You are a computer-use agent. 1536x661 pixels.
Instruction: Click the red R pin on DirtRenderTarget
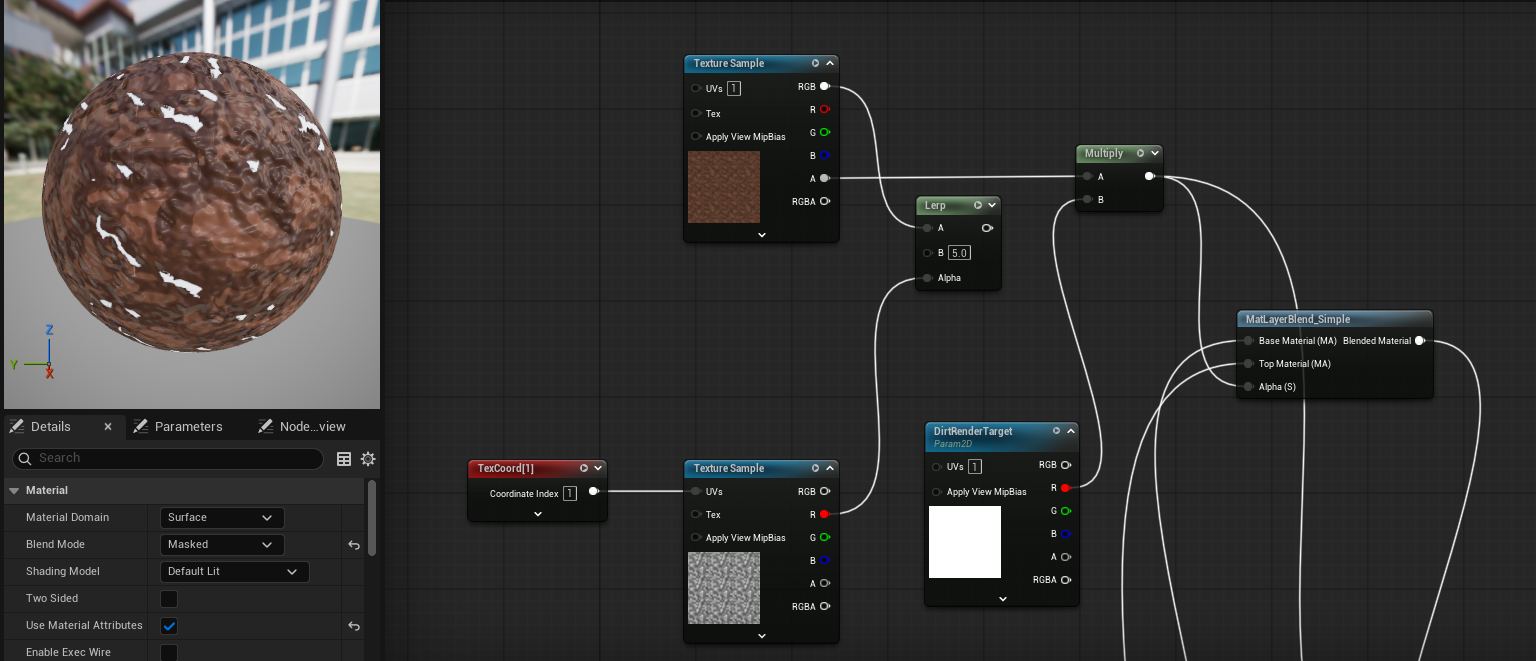coord(1065,488)
